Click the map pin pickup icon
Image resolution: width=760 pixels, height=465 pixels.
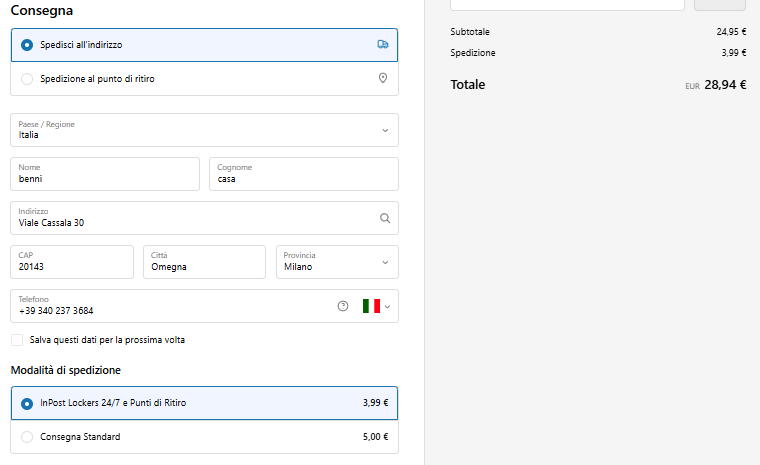pyautogui.click(x=382, y=78)
